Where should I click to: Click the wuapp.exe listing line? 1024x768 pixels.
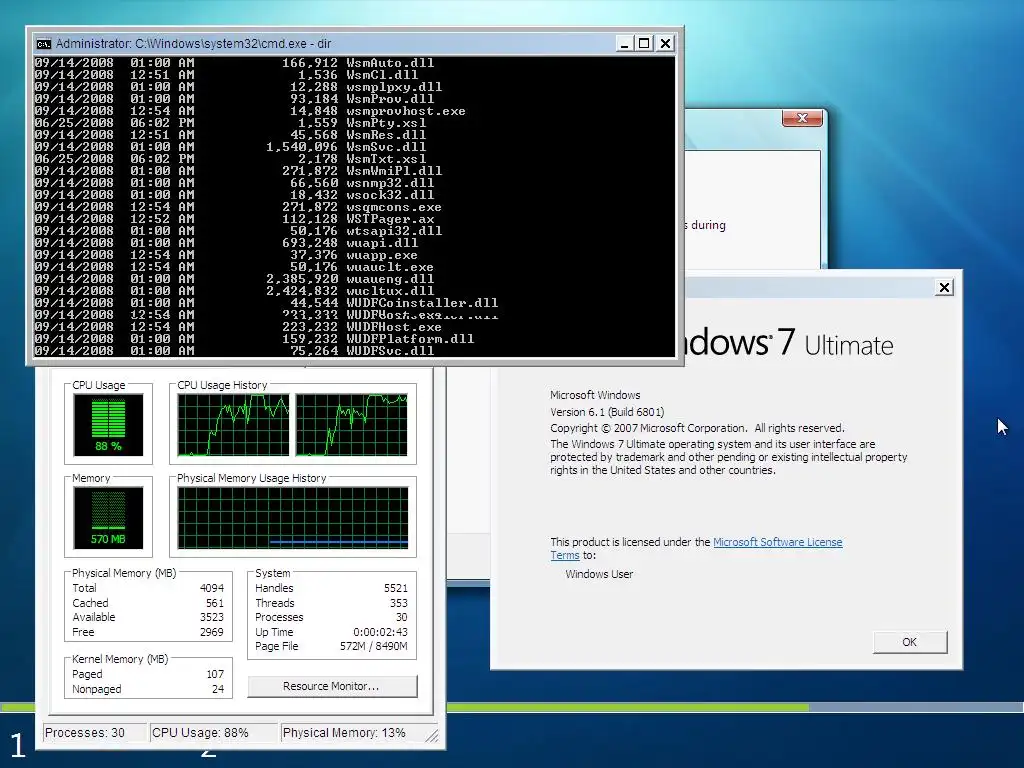coord(226,255)
